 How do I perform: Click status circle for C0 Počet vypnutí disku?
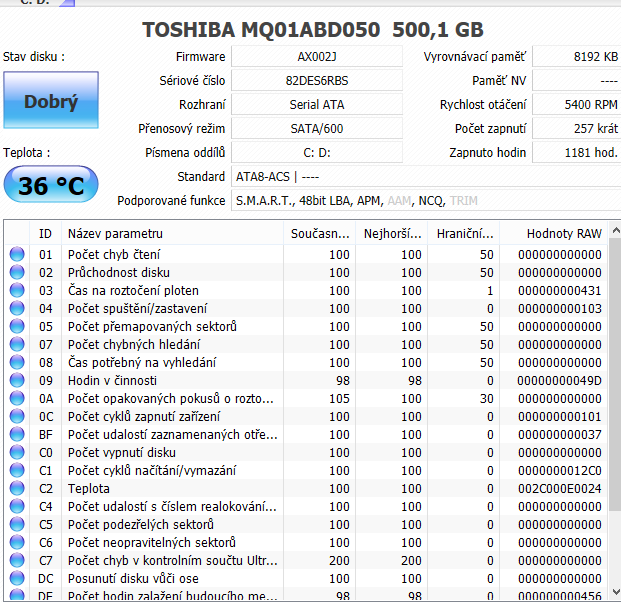click(x=17, y=452)
